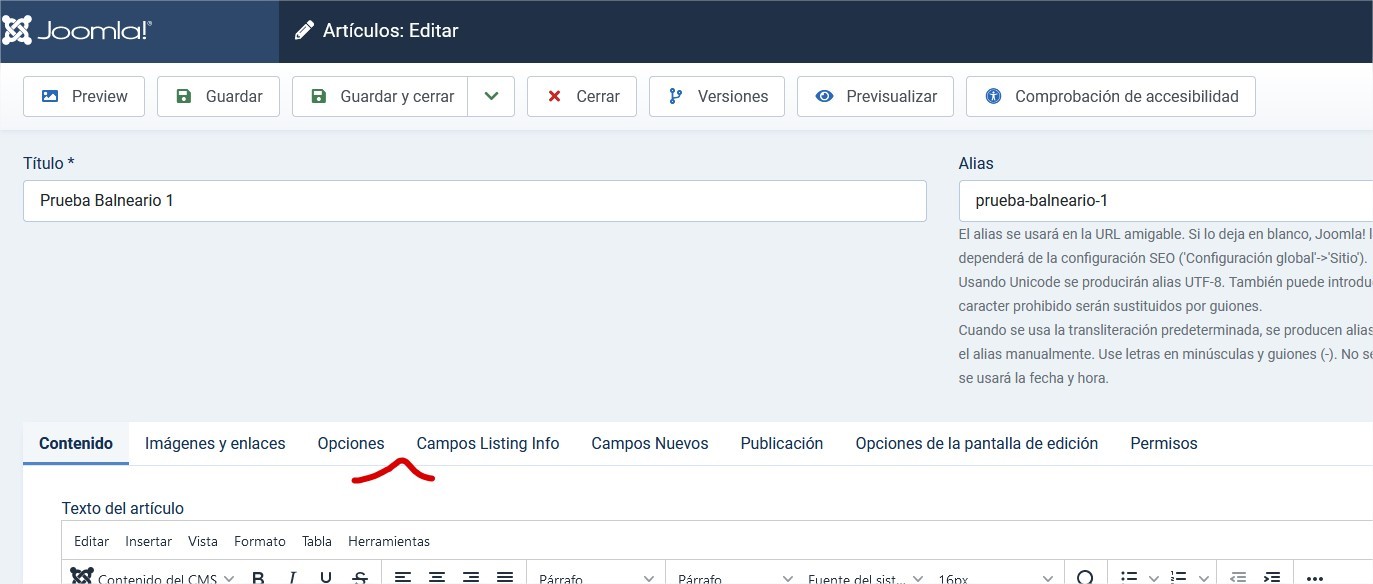Screen dimensions: 1373x584
Task: Insert a numbered list
Action: tap(1181, 577)
